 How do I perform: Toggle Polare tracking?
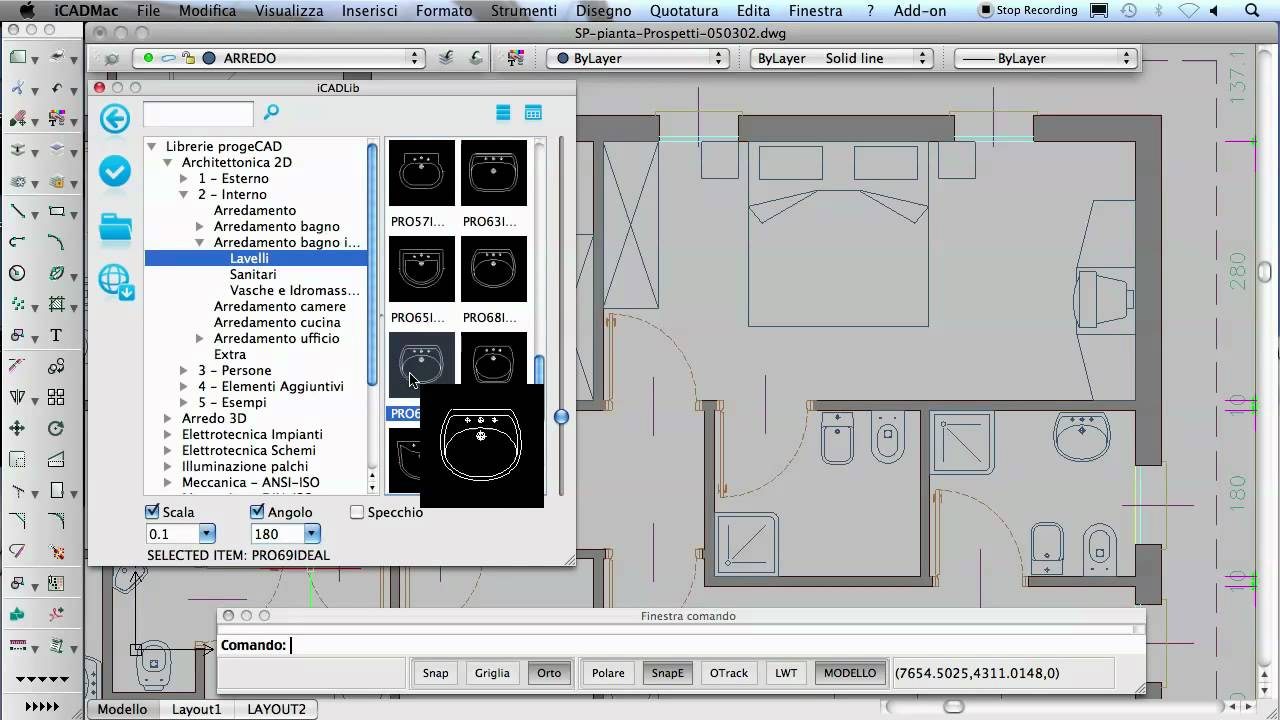(608, 673)
